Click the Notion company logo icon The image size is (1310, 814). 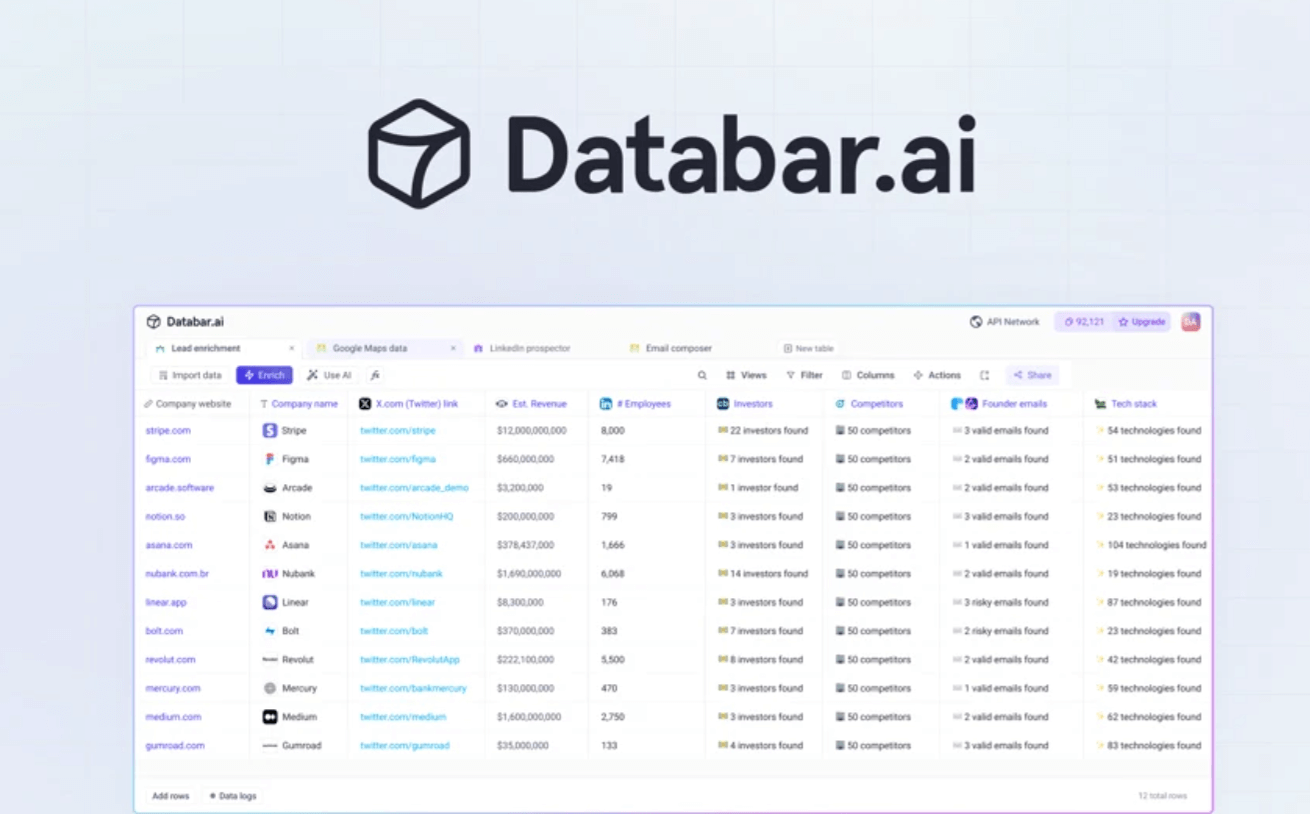pyautogui.click(x=270, y=516)
